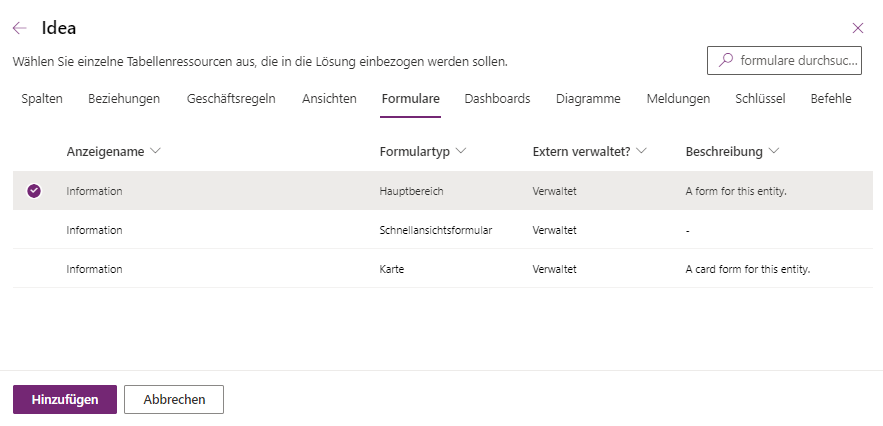This screenshot has width=883, height=426.
Task: Close the Idea panel with the X
Action: click(857, 28)
